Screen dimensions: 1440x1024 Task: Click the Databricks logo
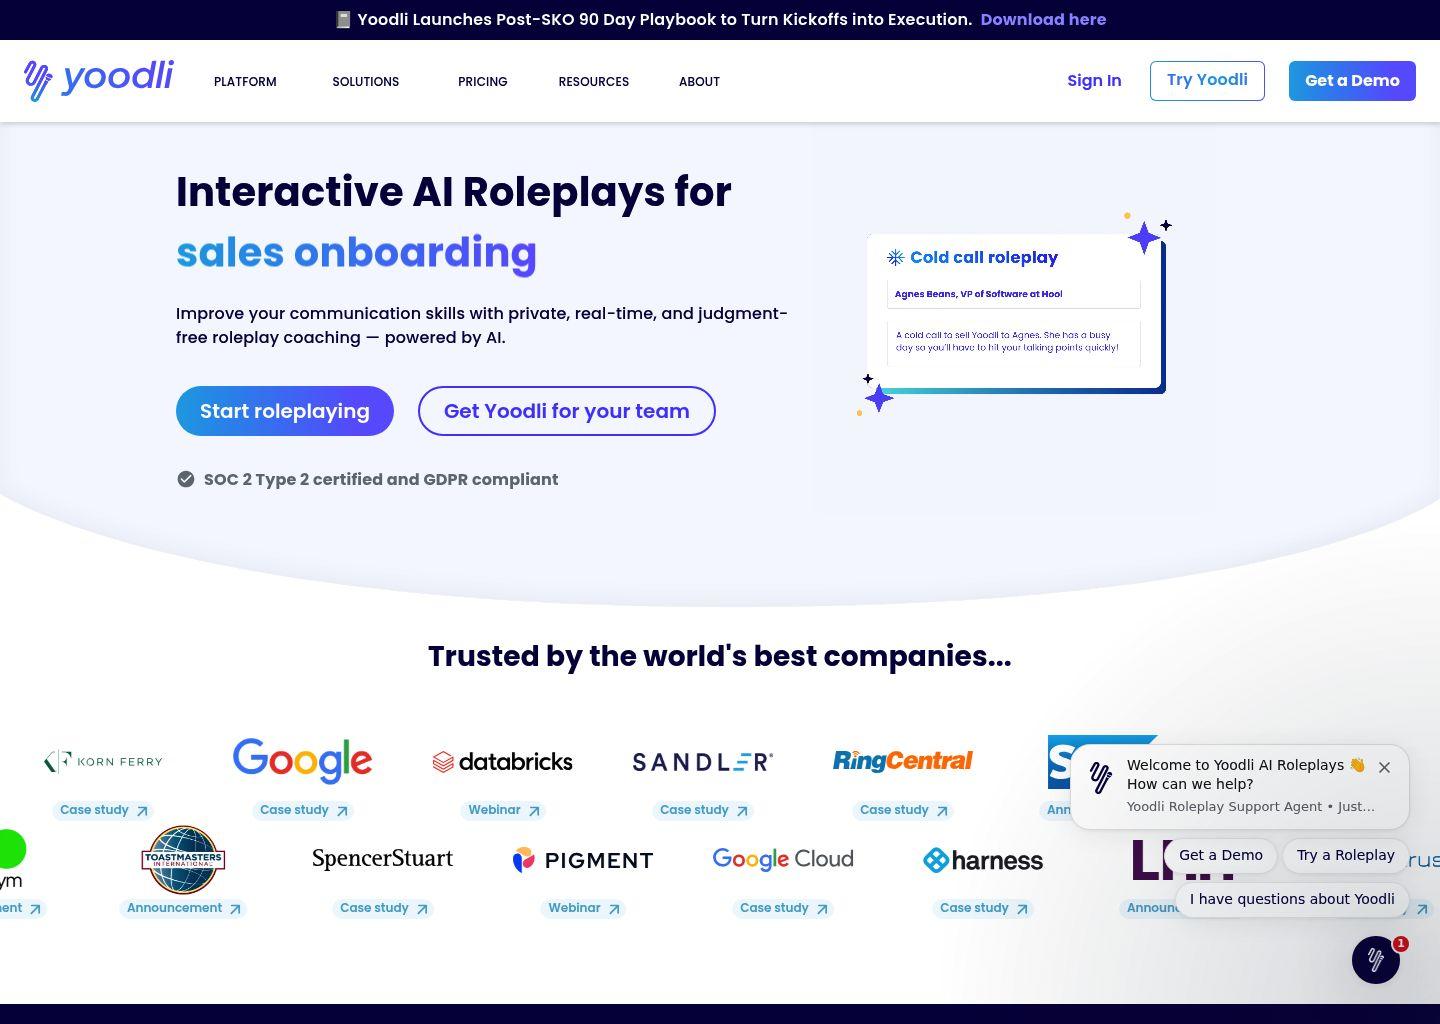point(502,762)
